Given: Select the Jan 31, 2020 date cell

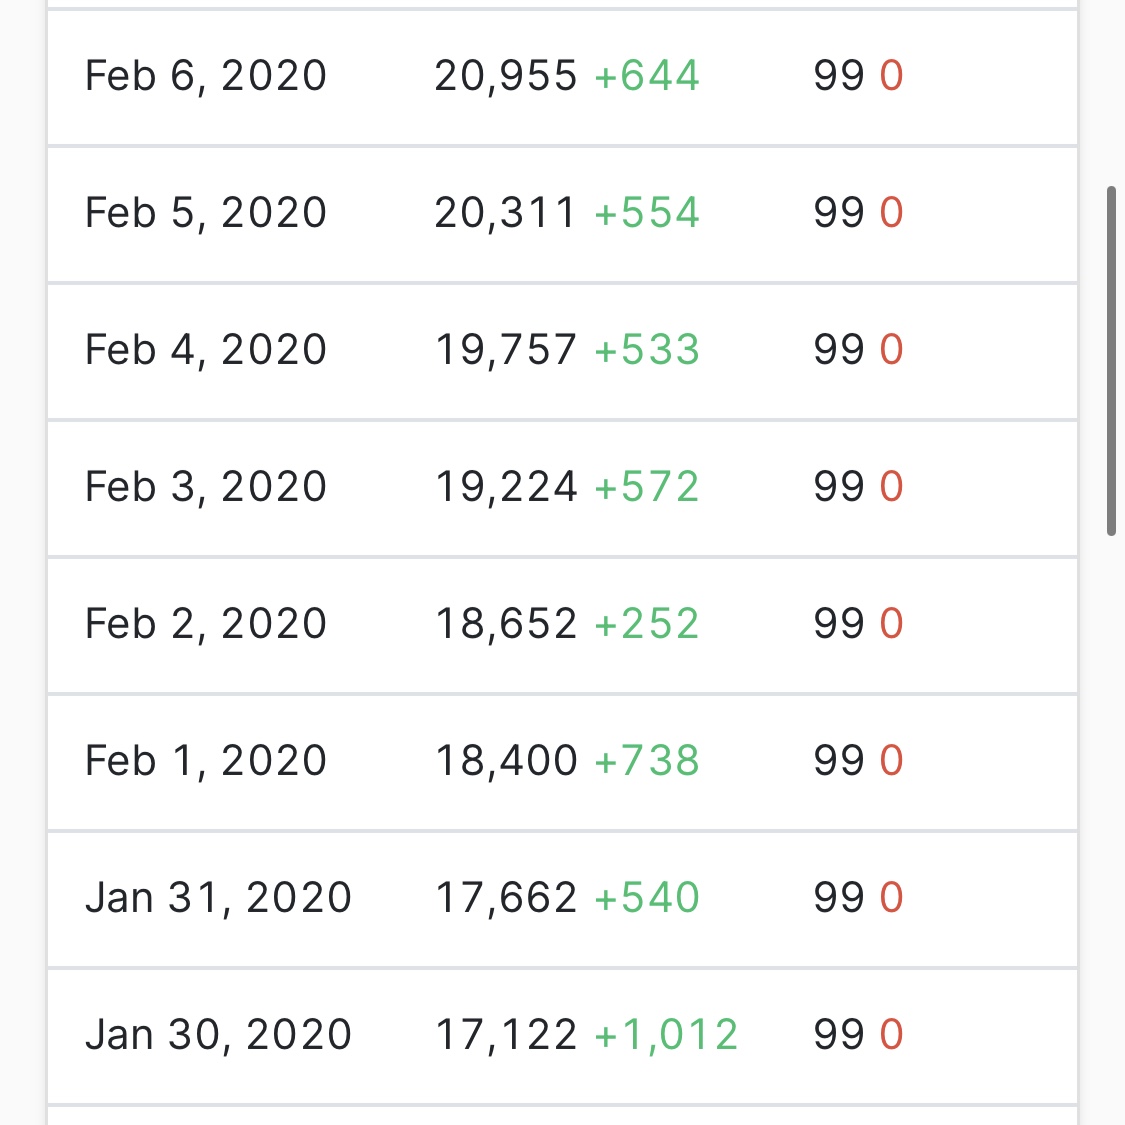Looking at the screenshot, I should (x=218, y=898).
